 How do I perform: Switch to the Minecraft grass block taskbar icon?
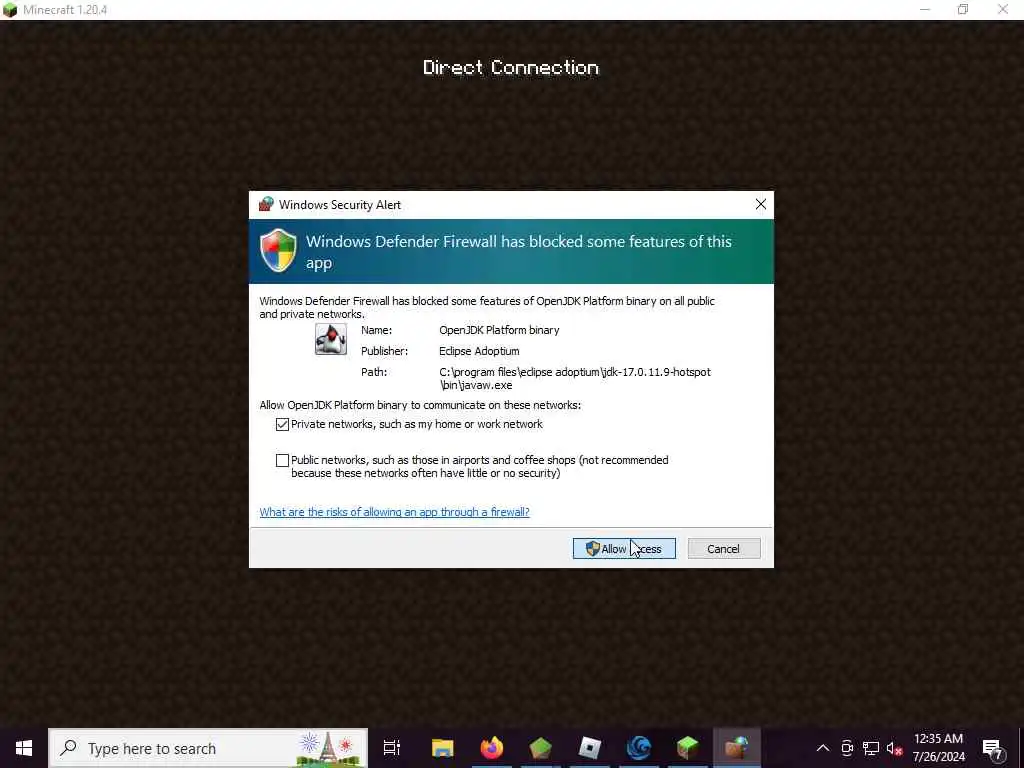point(688,748)
